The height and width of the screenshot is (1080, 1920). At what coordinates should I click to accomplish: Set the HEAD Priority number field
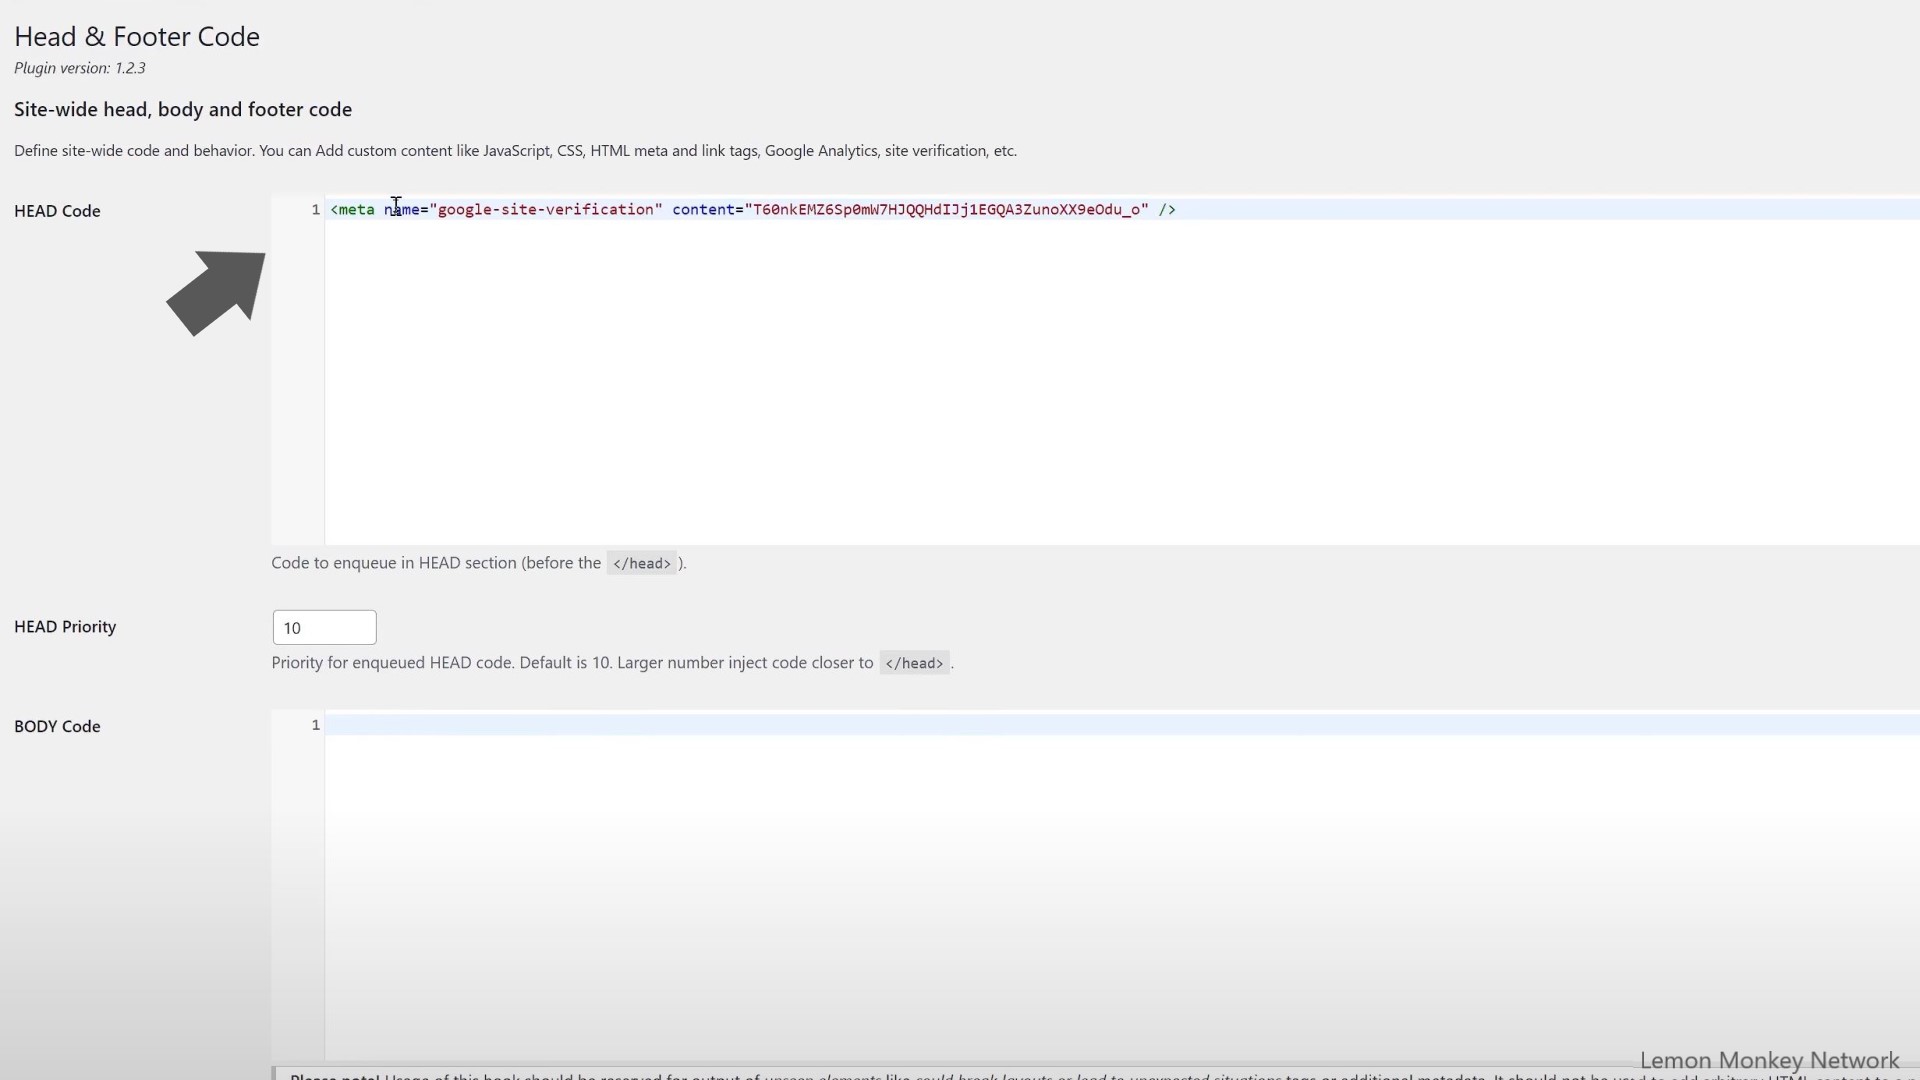point(324,627)
